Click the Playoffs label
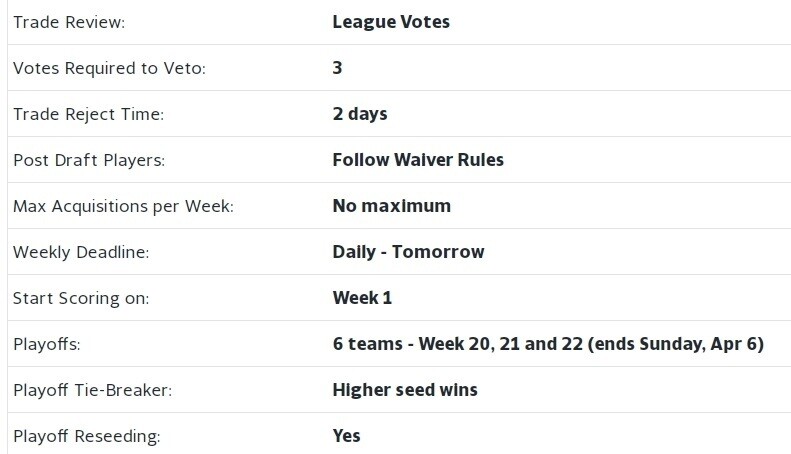 [x=47, y=344]
